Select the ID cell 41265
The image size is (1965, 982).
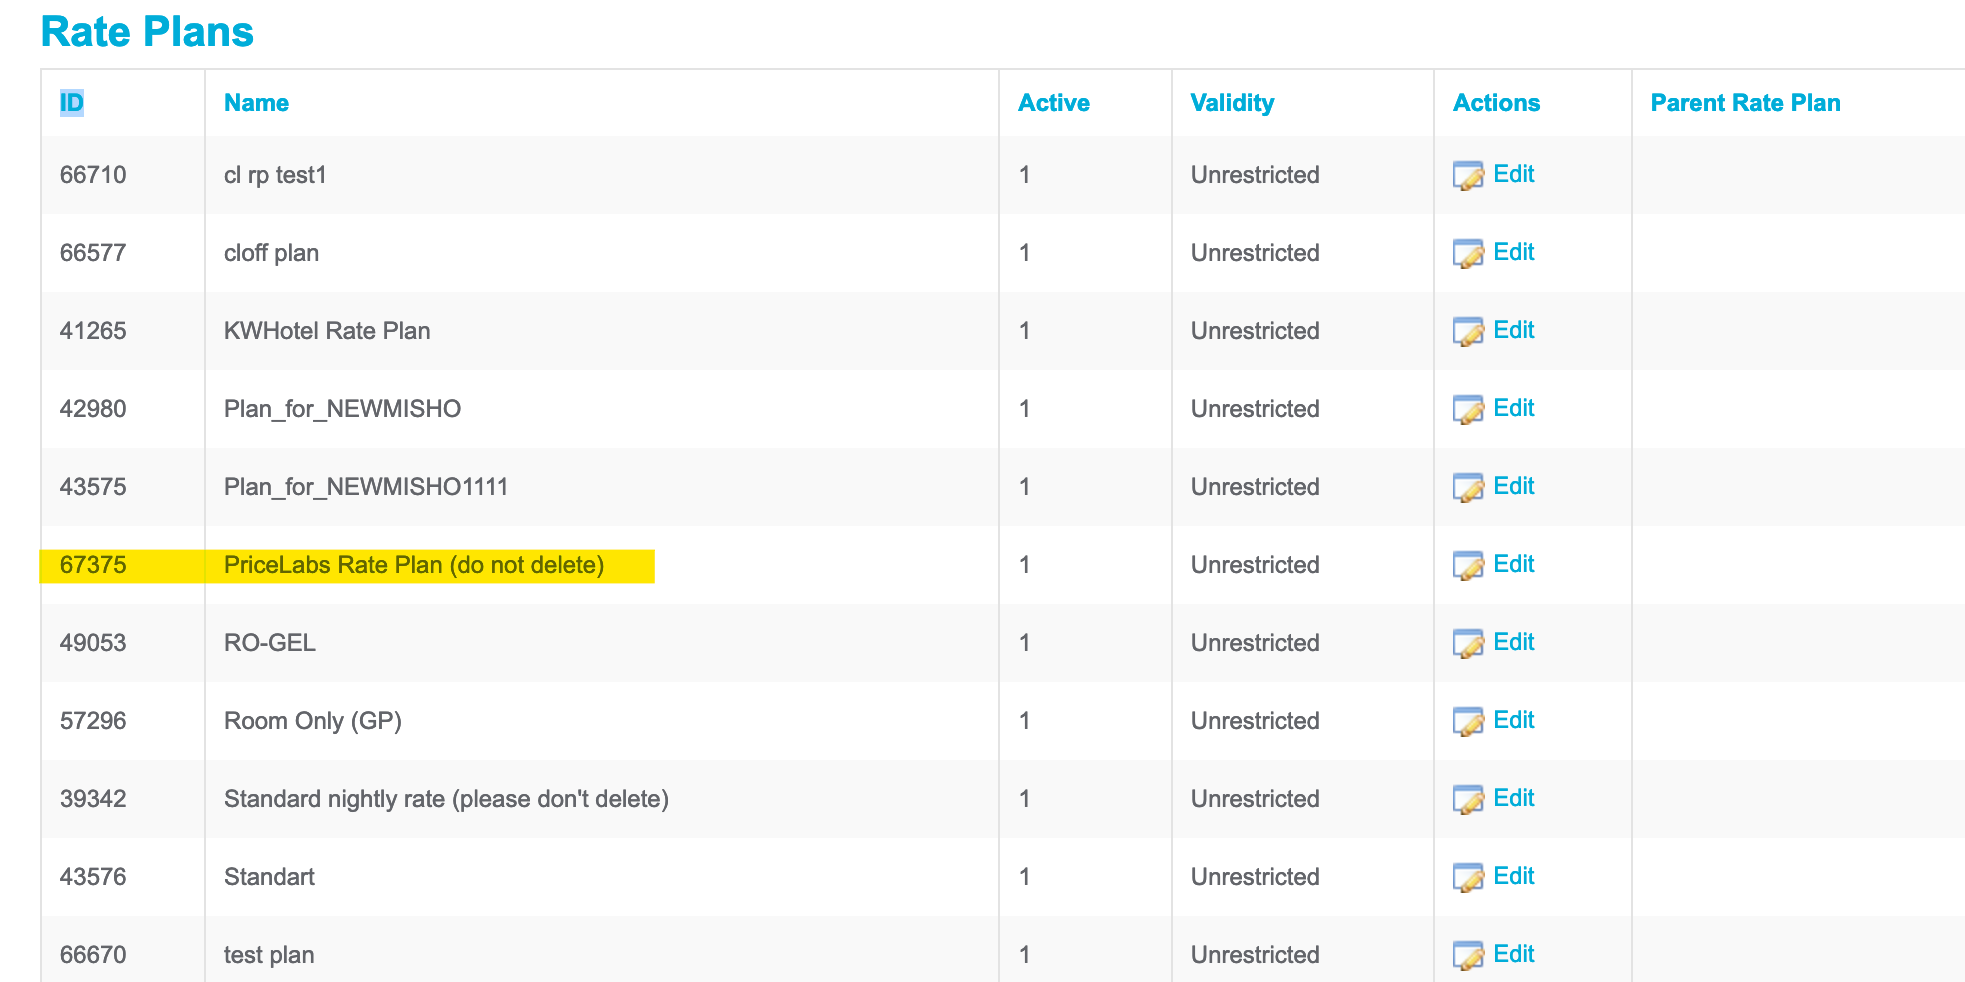point(93,331)
